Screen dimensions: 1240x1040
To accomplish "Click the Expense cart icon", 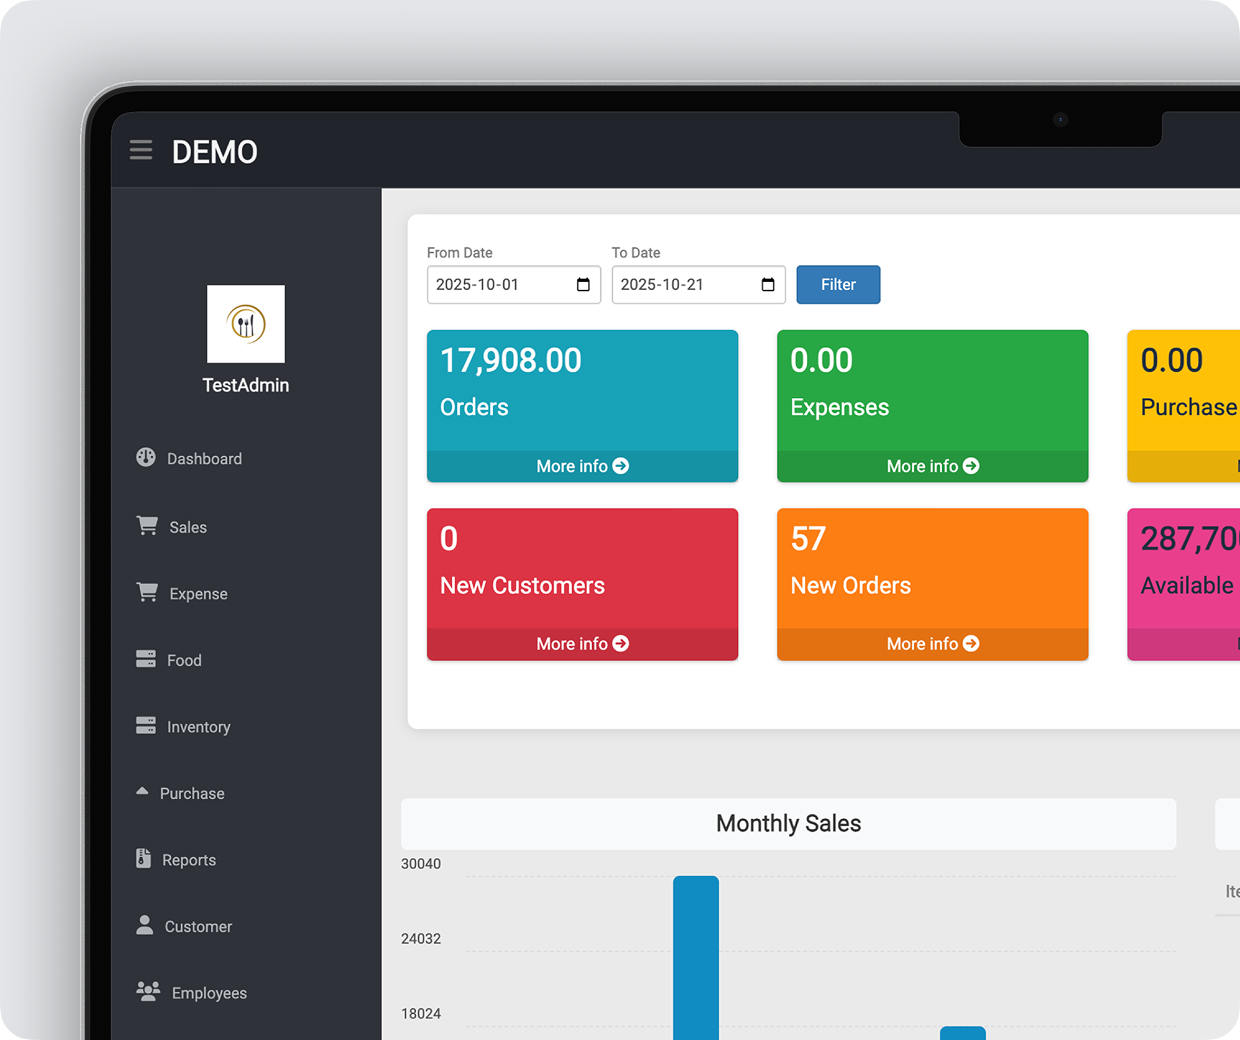I will (x=147, y=592).
